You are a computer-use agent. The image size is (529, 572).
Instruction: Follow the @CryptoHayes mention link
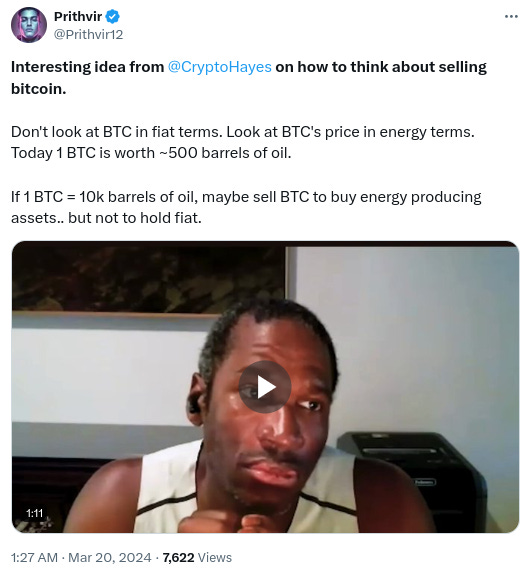pyautogui.click(x=220, y=67)
